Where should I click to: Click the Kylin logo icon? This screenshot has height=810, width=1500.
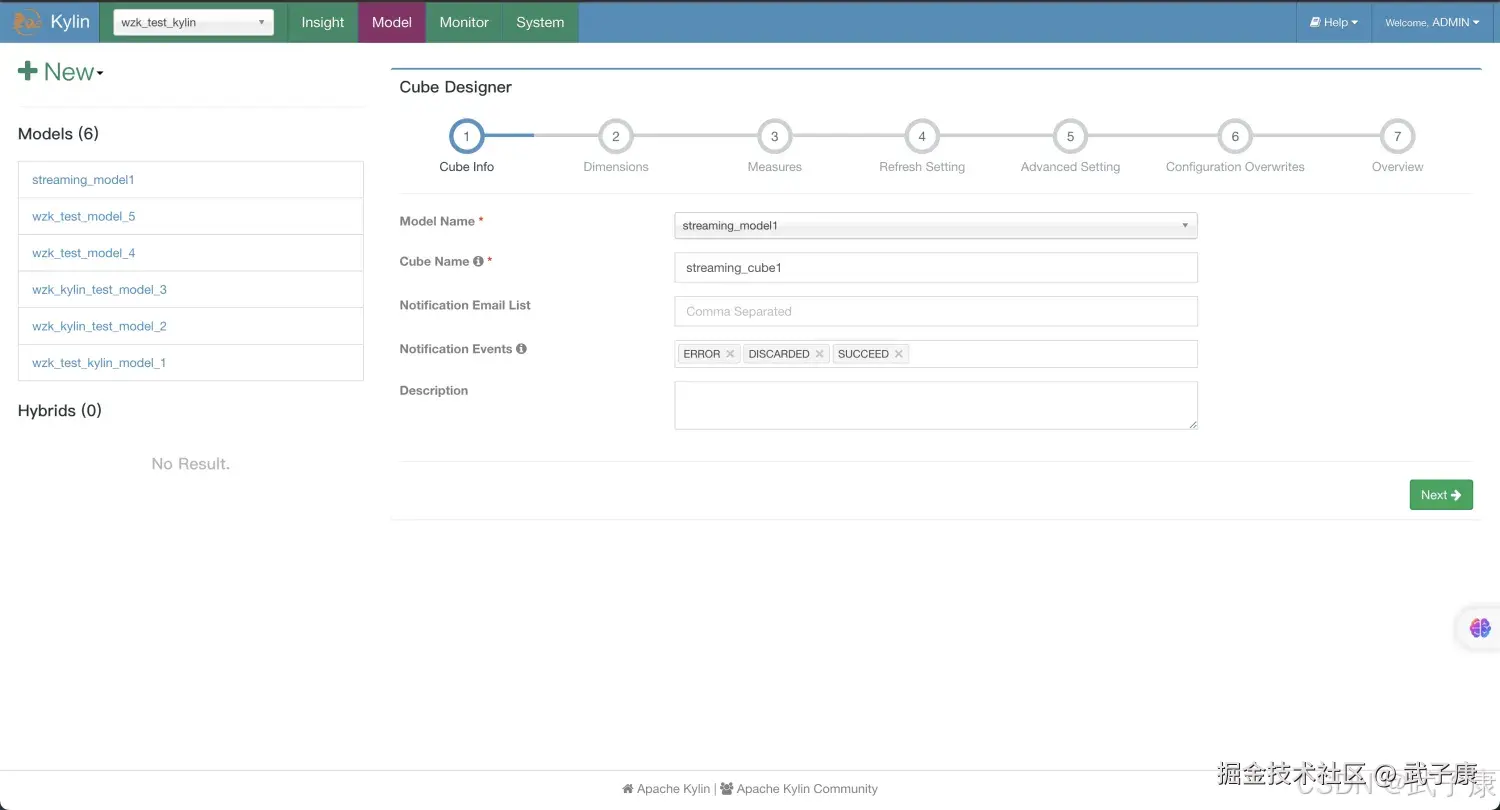28,22
